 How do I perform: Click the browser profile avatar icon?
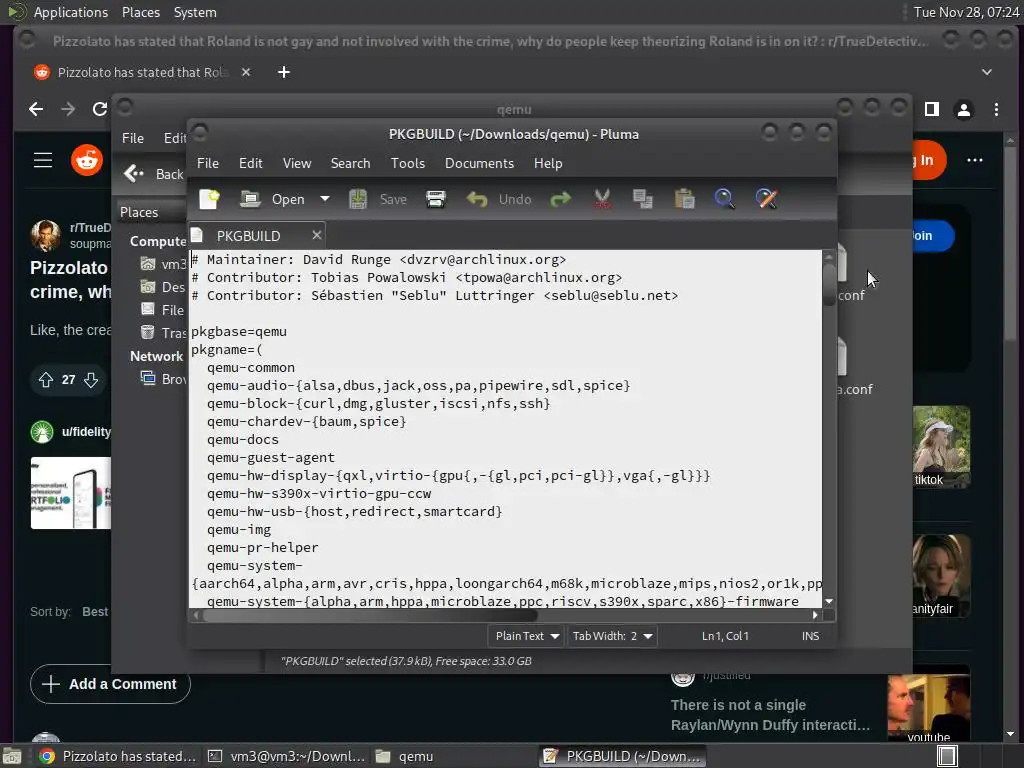963,109
